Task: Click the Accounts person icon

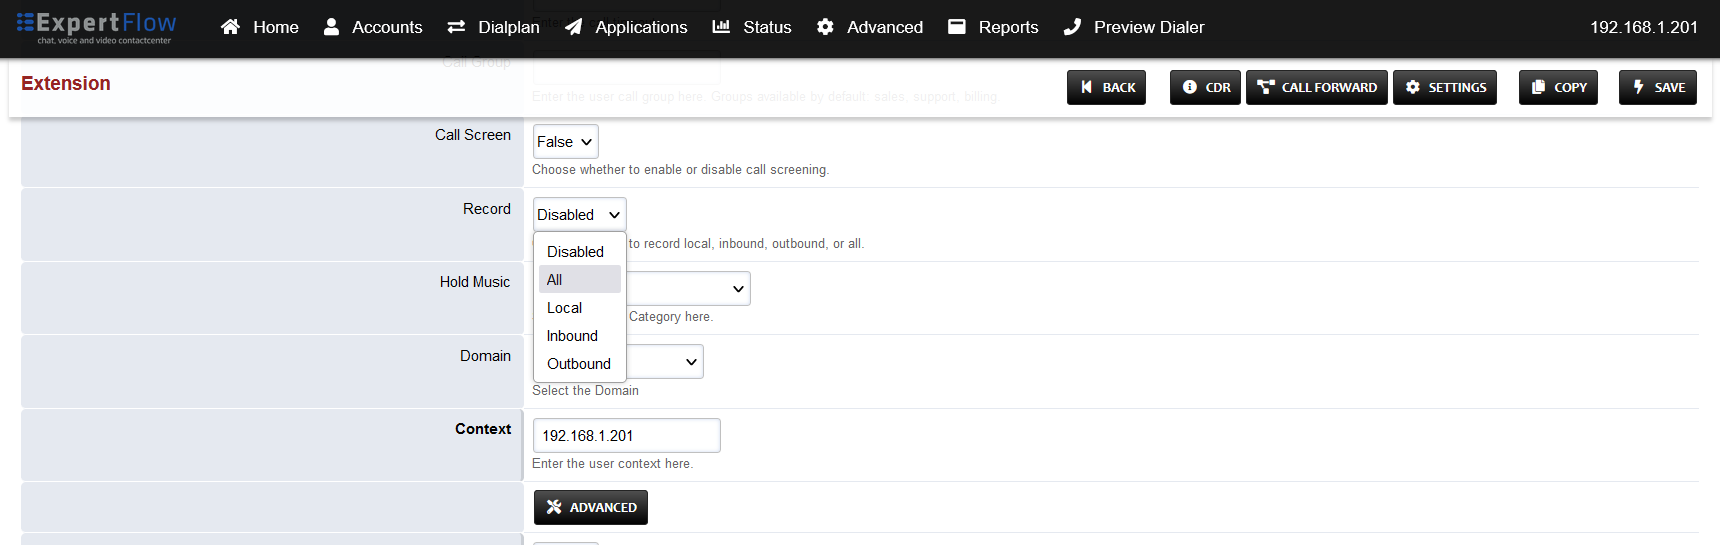Action: pyautogui.click(x=331, y=27)
